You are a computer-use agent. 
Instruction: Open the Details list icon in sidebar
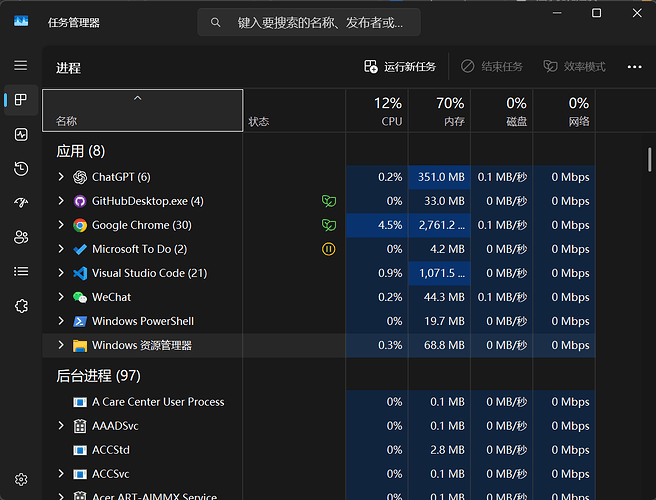pos(21,272)
